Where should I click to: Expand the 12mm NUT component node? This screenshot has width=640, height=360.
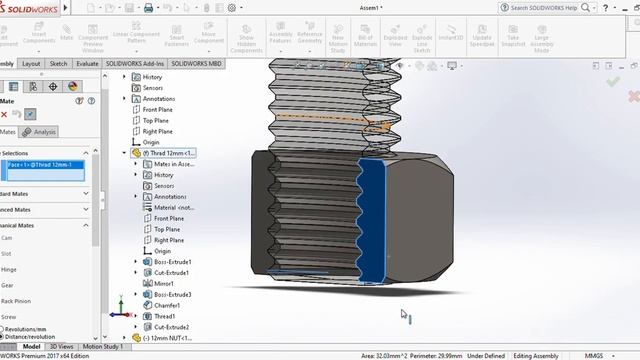click(x=124, y=338)
